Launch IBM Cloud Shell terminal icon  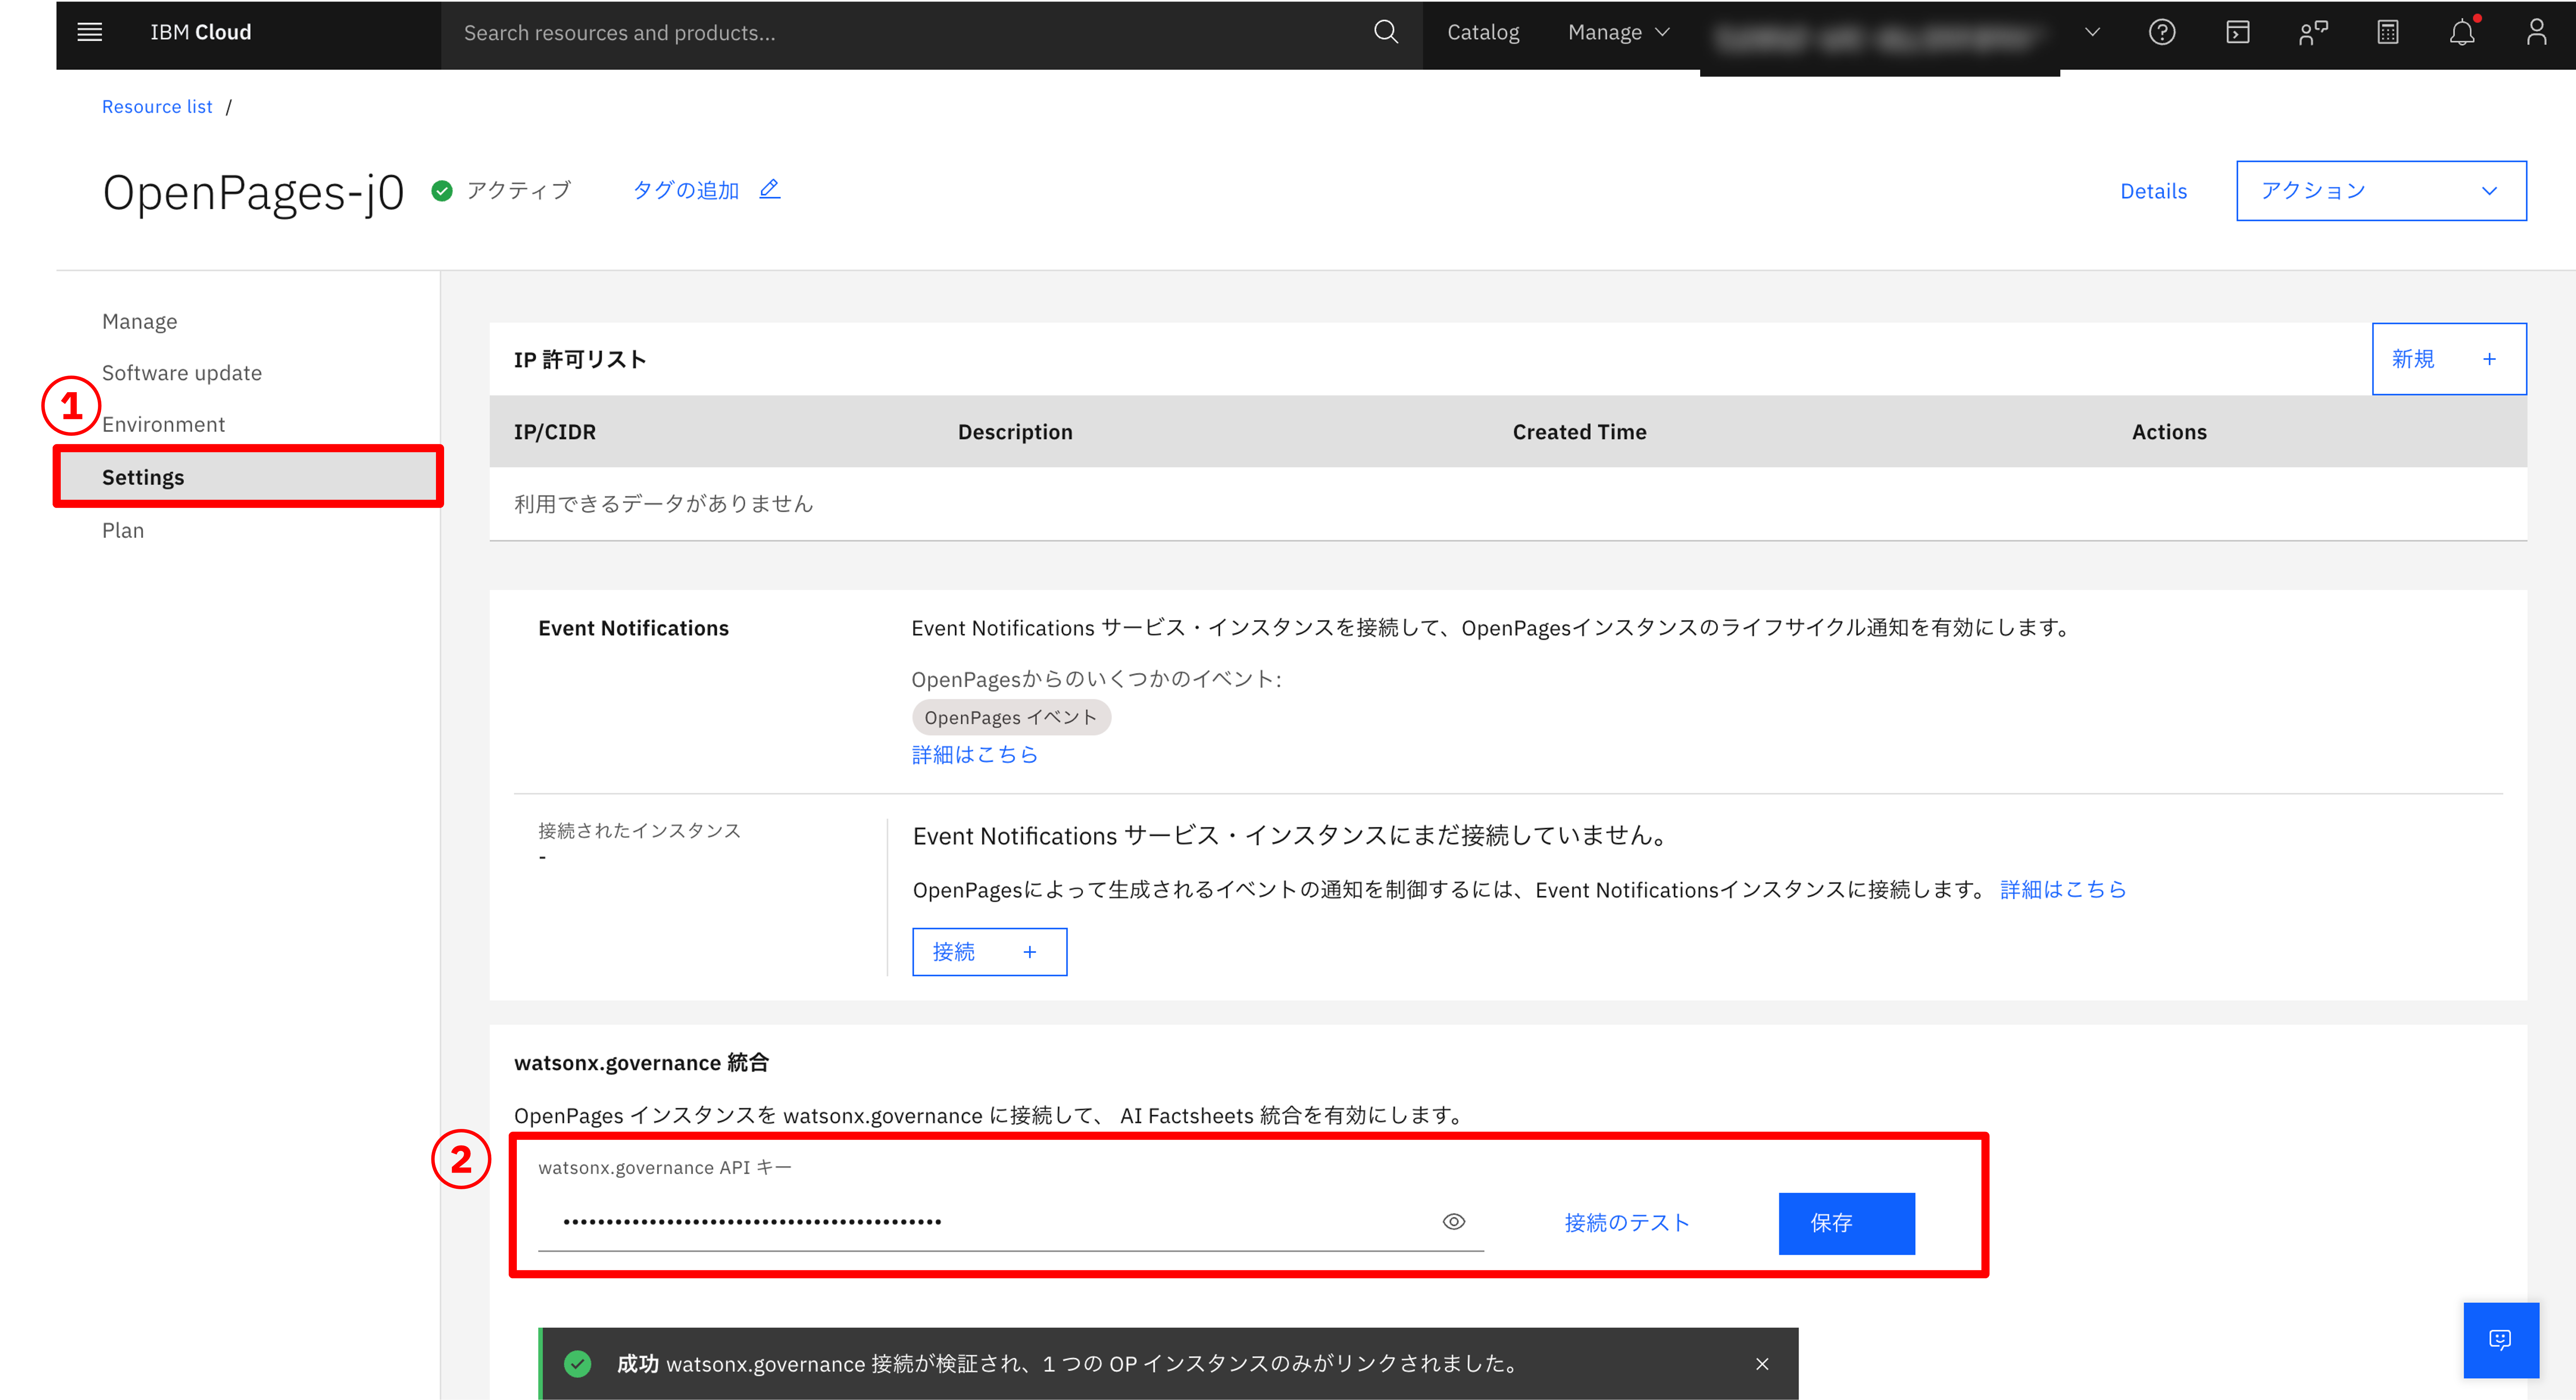2237,32
